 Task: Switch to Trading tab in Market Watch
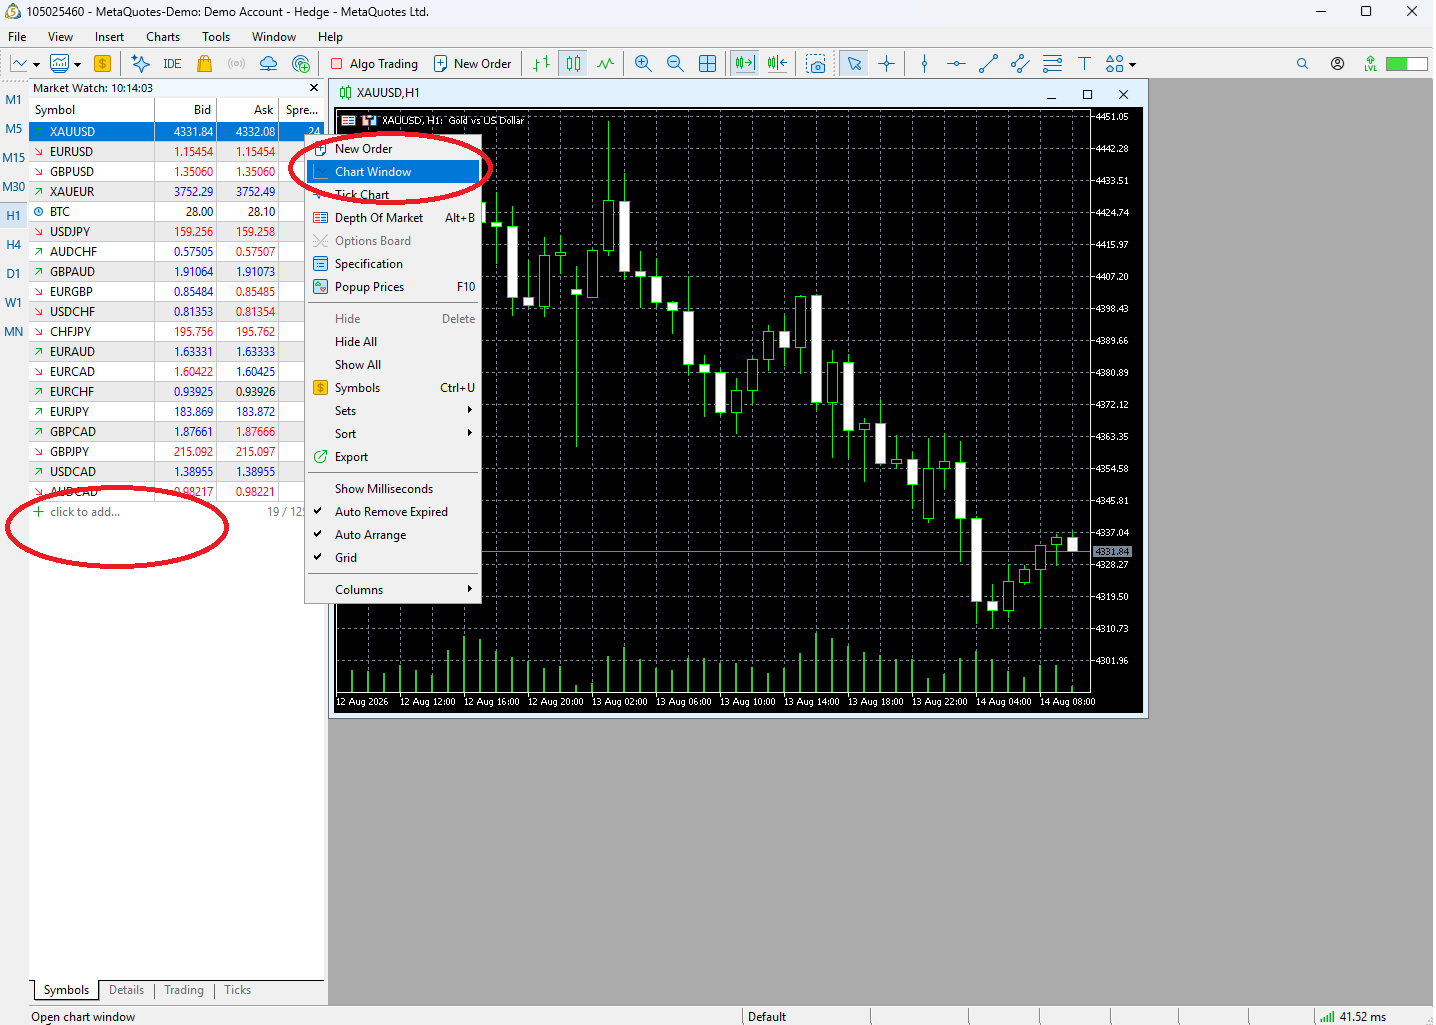(184, 990)
